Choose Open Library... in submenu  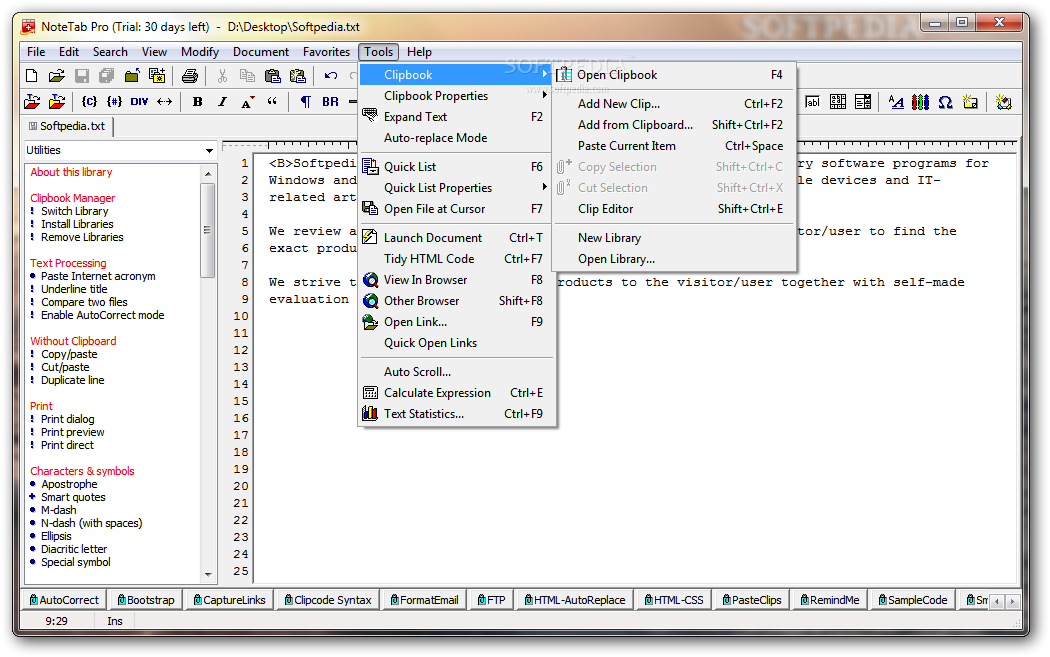[x=674, y=259]
